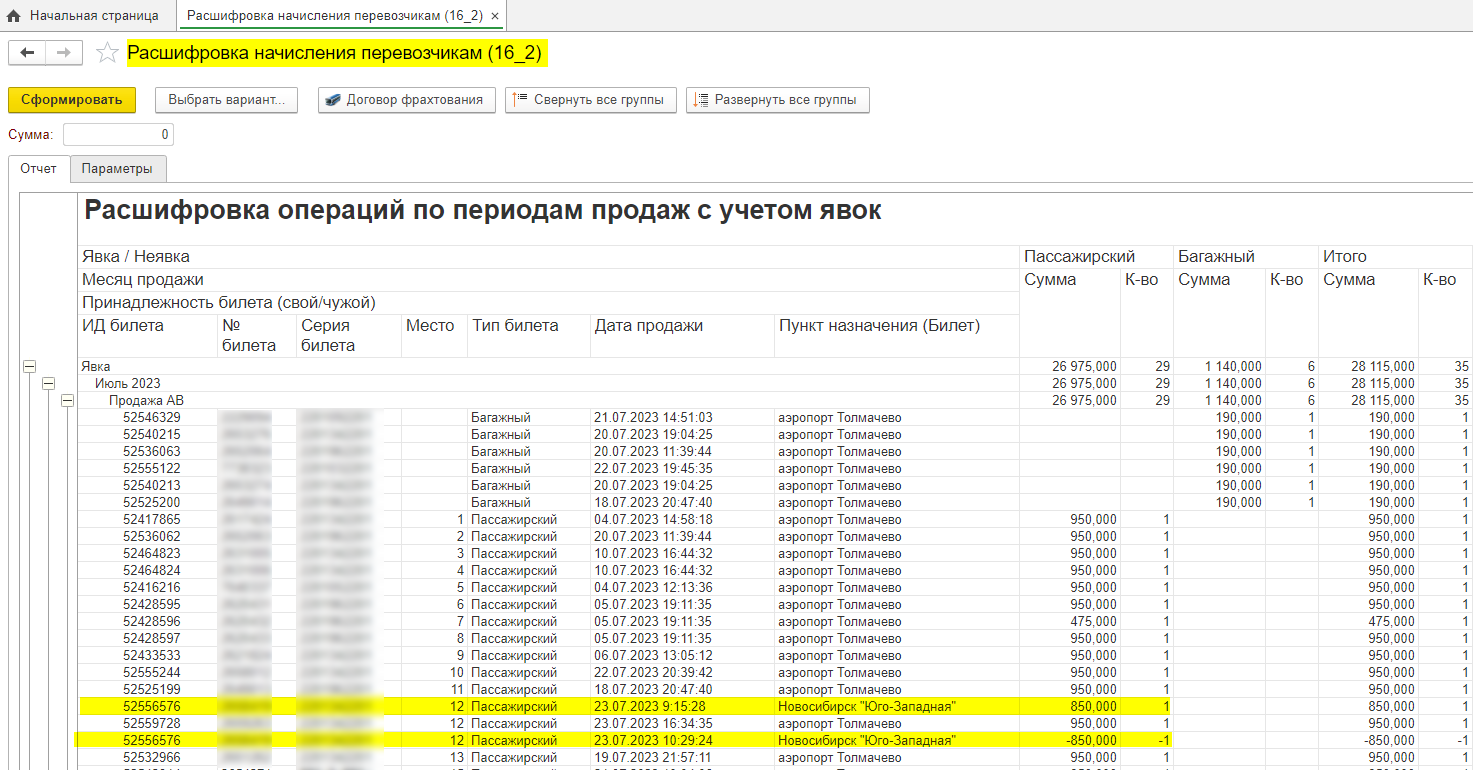
Task: Collapse the Июль 2023 group
Action: [x=48, y=384]
